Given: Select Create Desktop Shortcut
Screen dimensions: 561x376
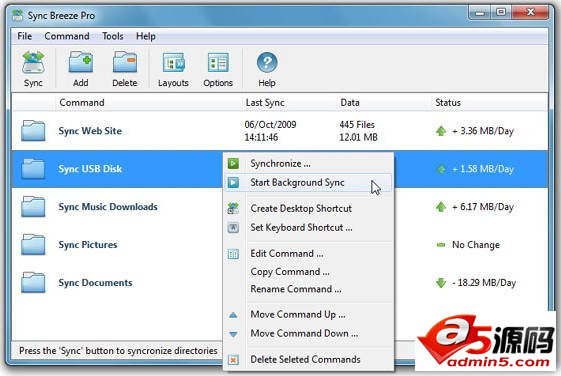Looking at the screenshot, I should click(x=308, y=208).
